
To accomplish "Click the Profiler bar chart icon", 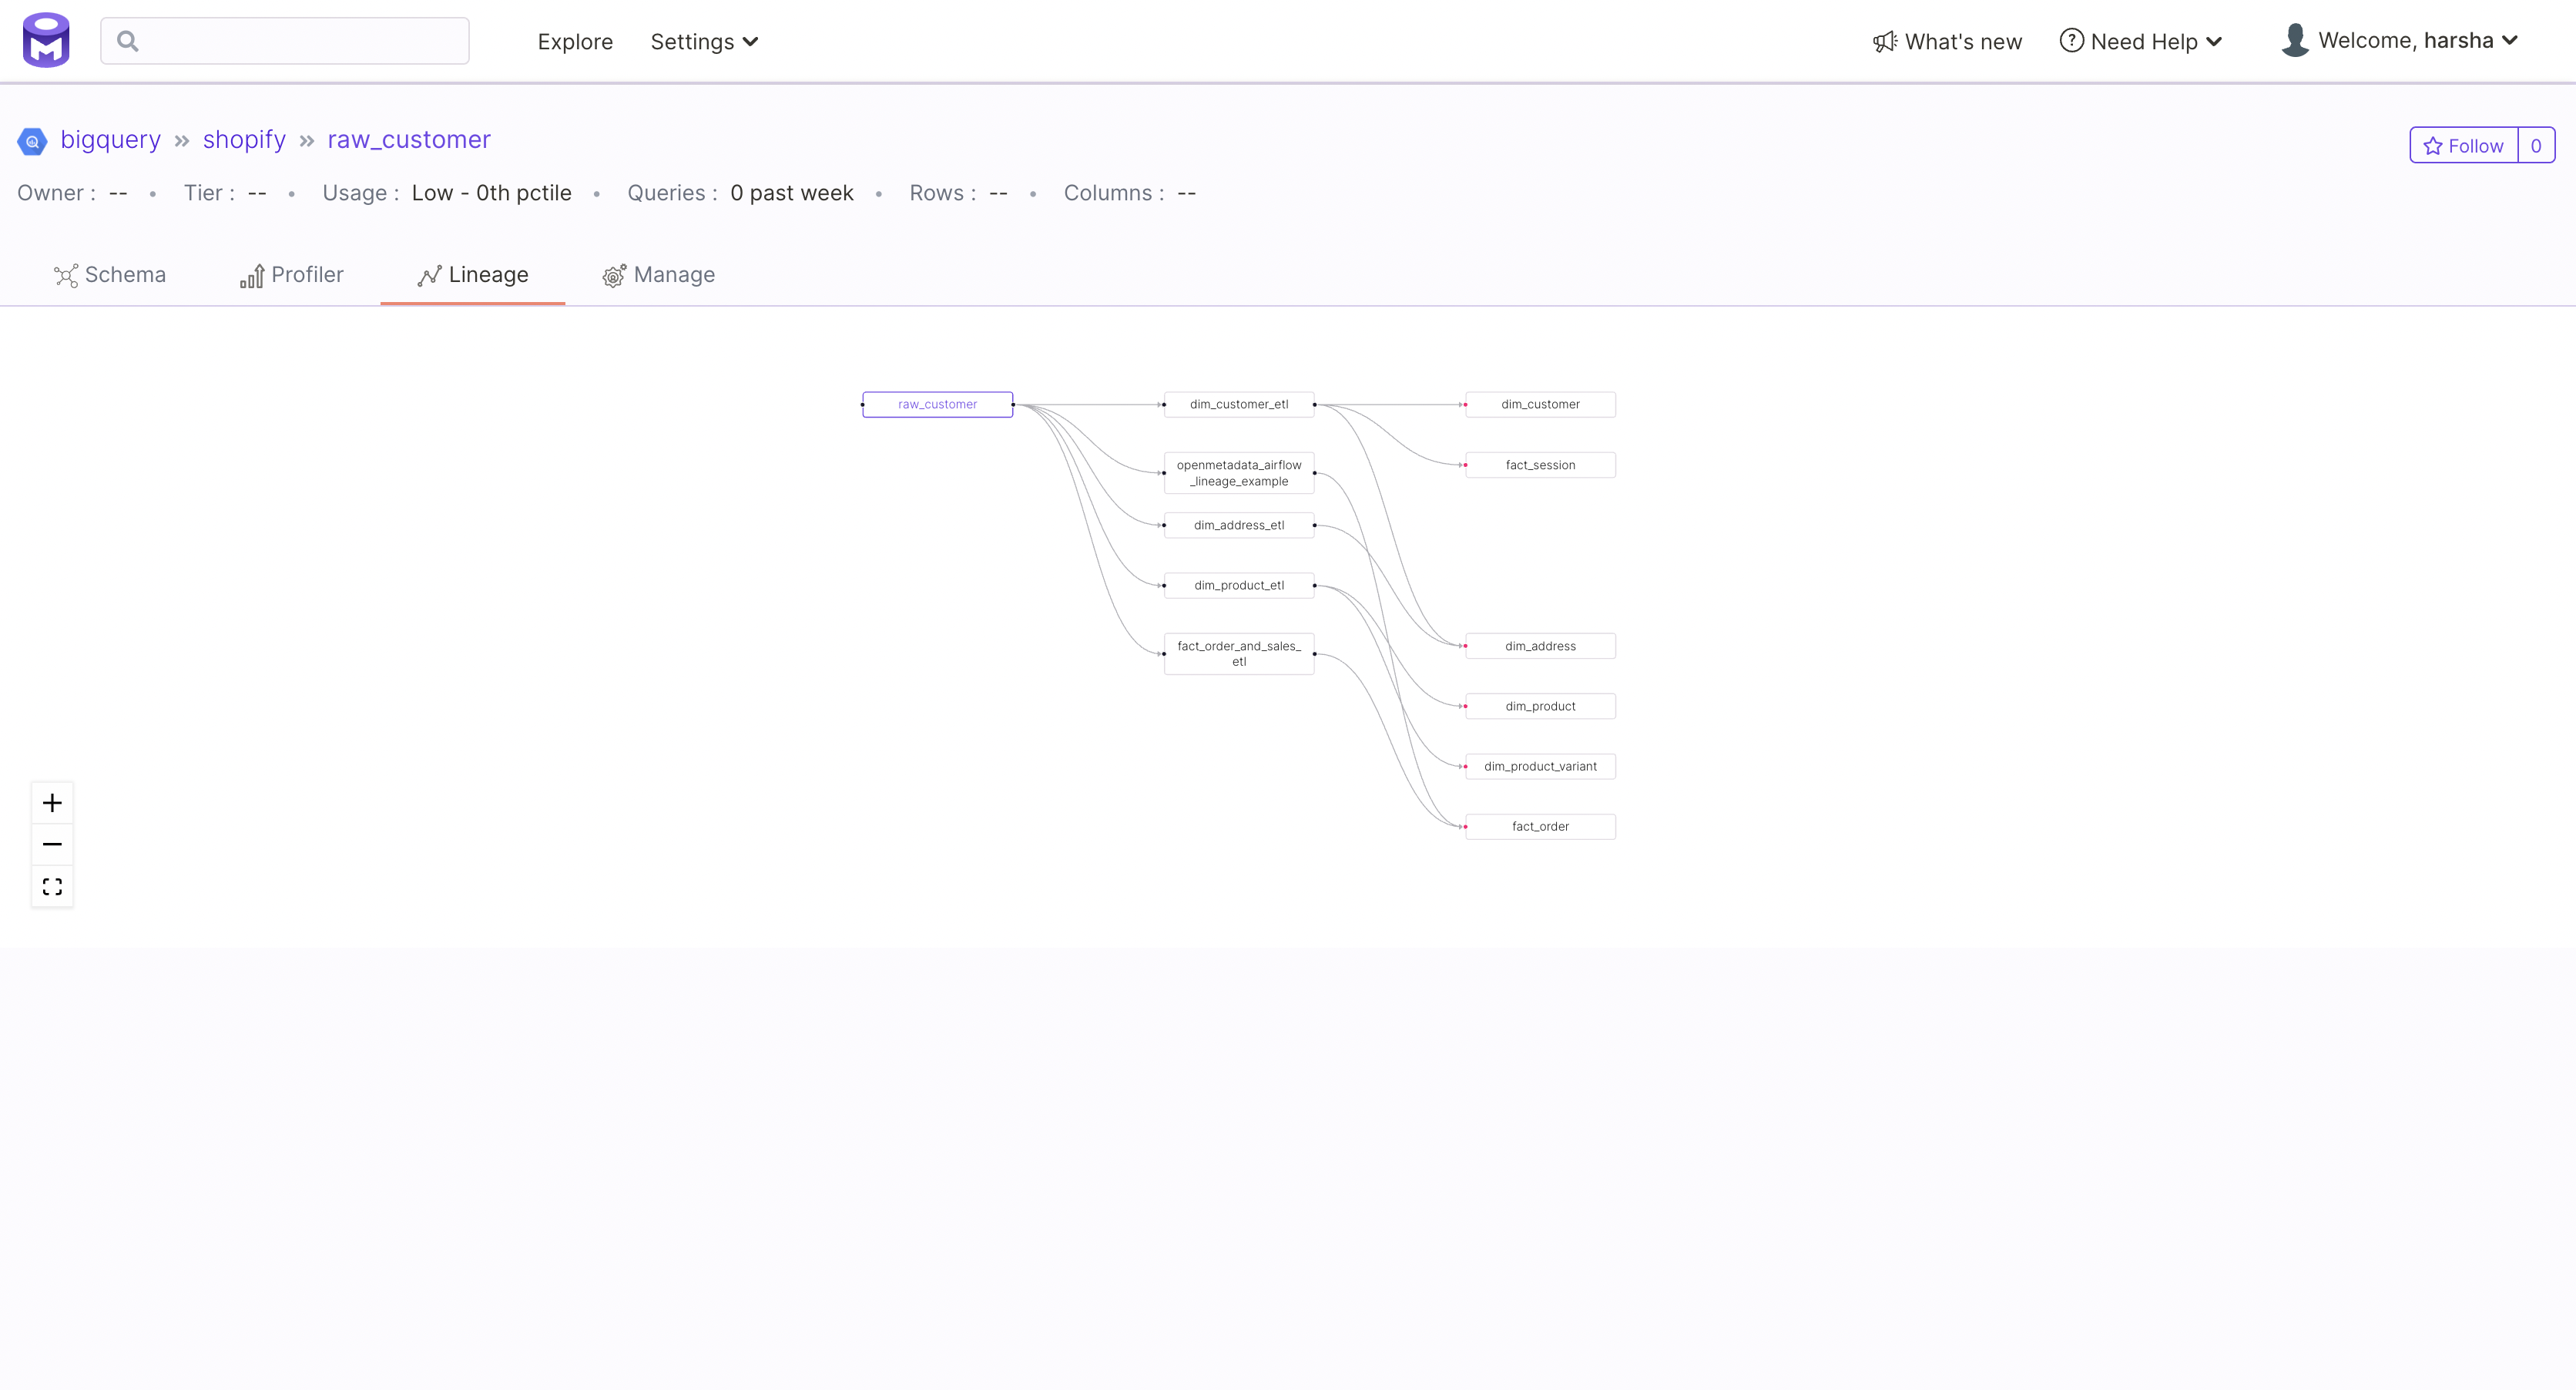I will click(252, 276).
